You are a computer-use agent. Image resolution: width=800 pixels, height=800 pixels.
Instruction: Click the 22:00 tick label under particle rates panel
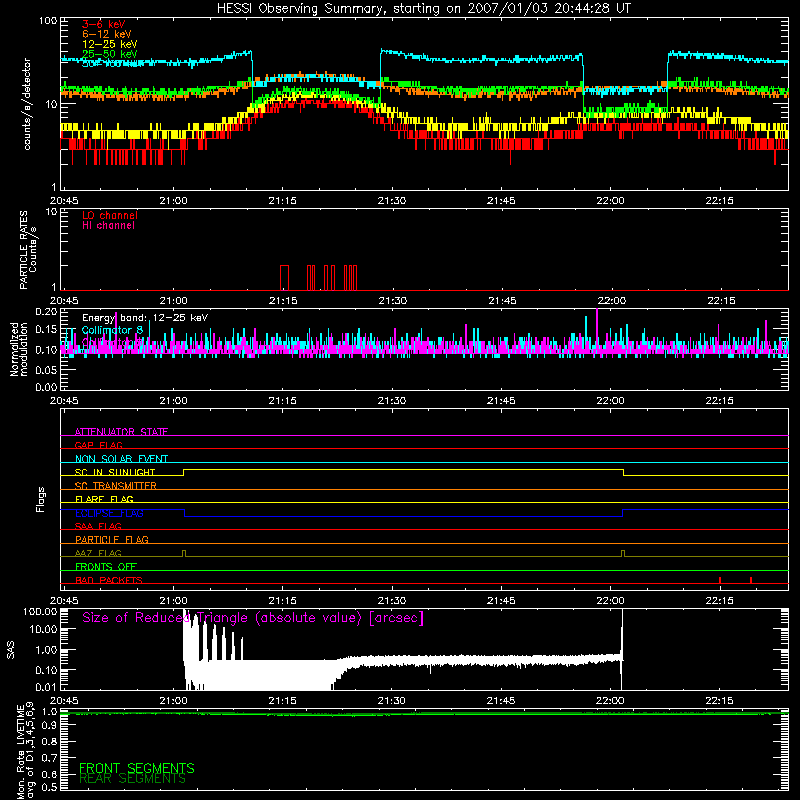click(x=611, y=301)
